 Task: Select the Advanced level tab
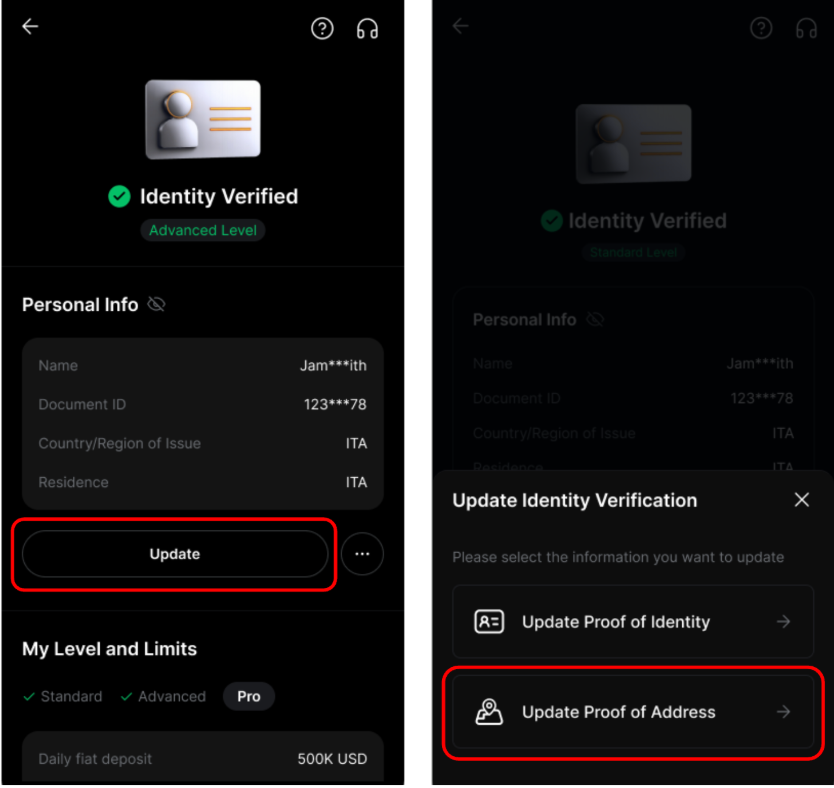pos(163,697)
